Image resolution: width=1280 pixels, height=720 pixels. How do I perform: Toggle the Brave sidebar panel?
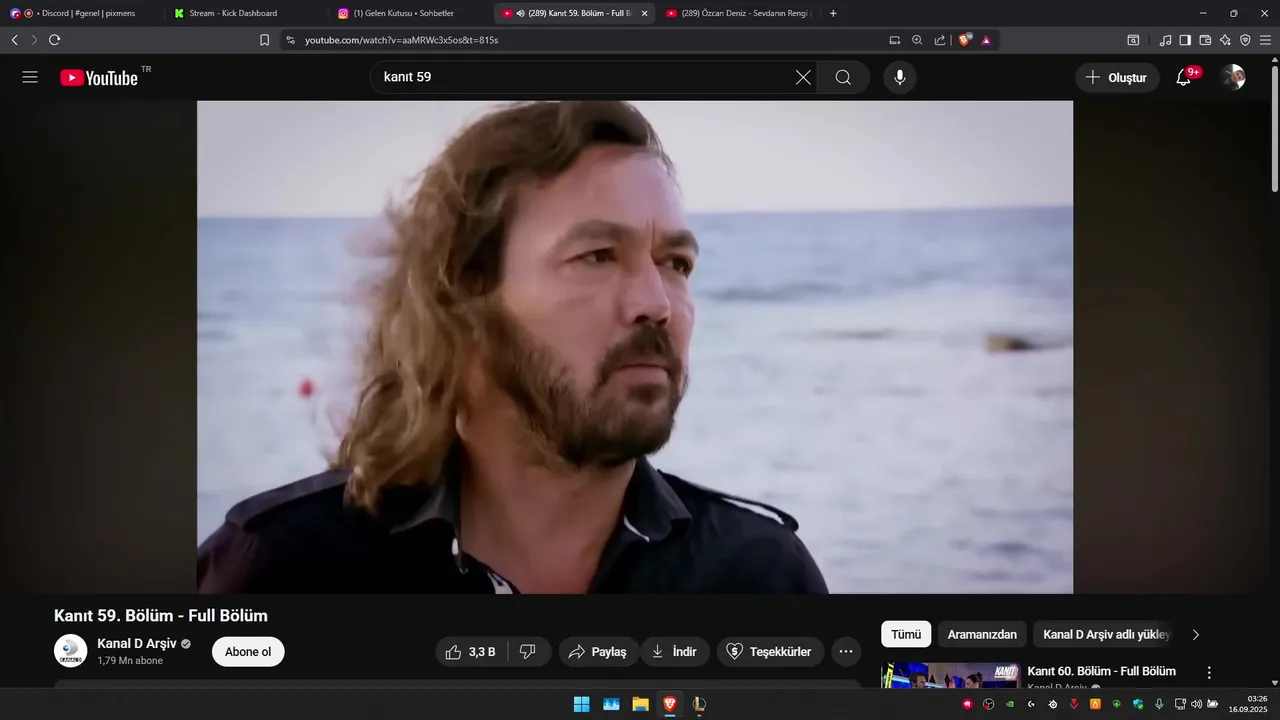(1185, 40)
